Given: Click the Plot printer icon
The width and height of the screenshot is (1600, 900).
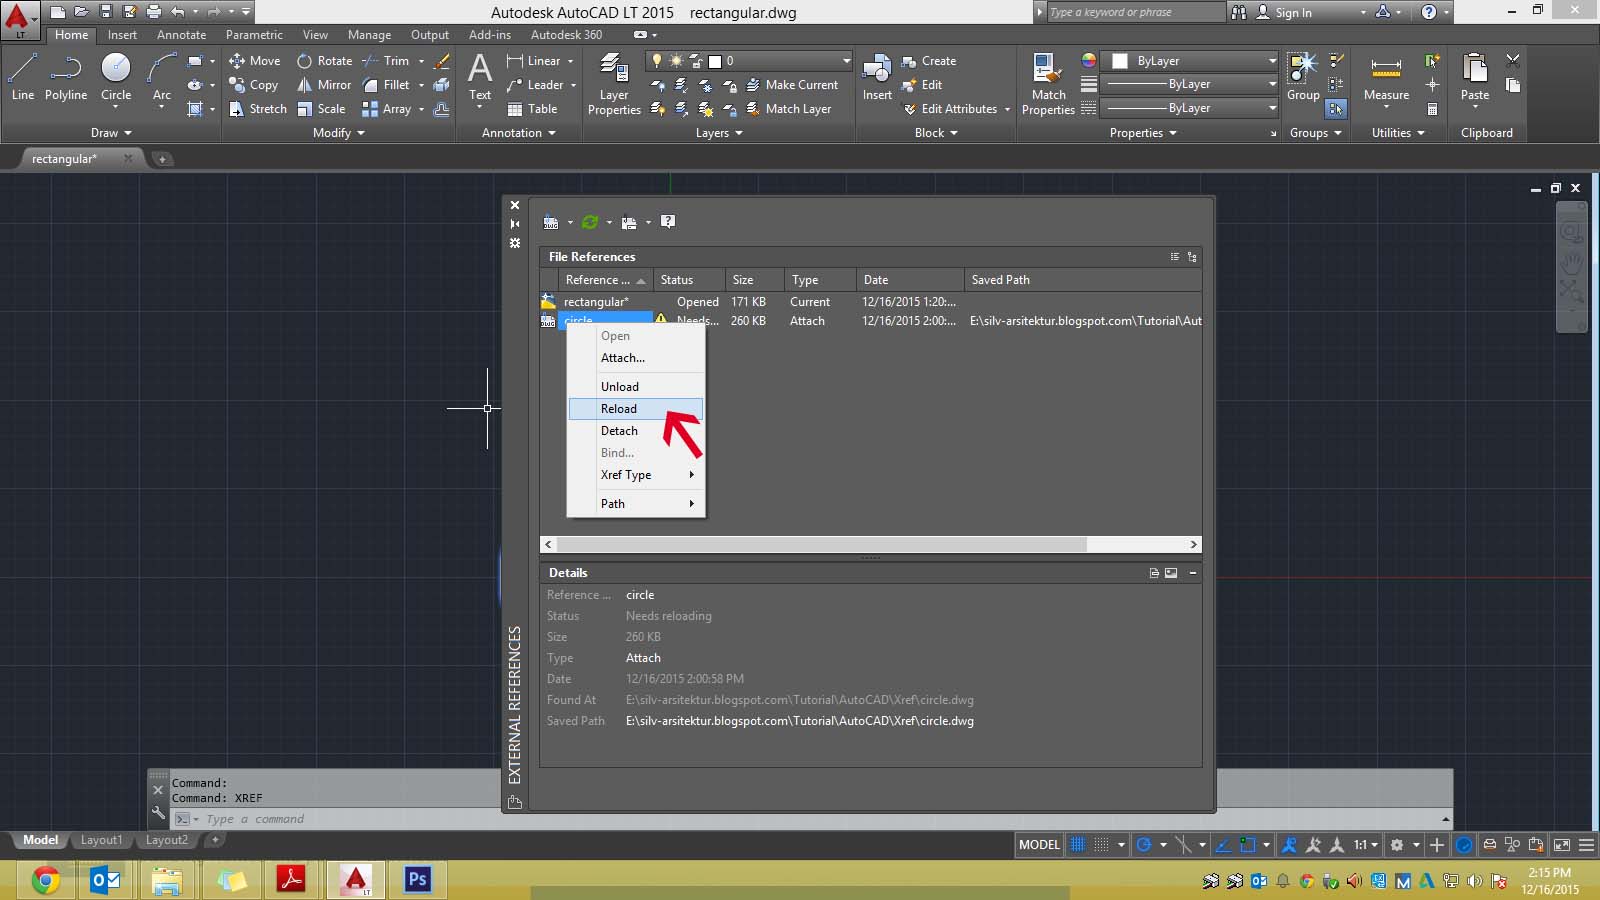Looking at the screenshot, I should [x=154, y=12].
